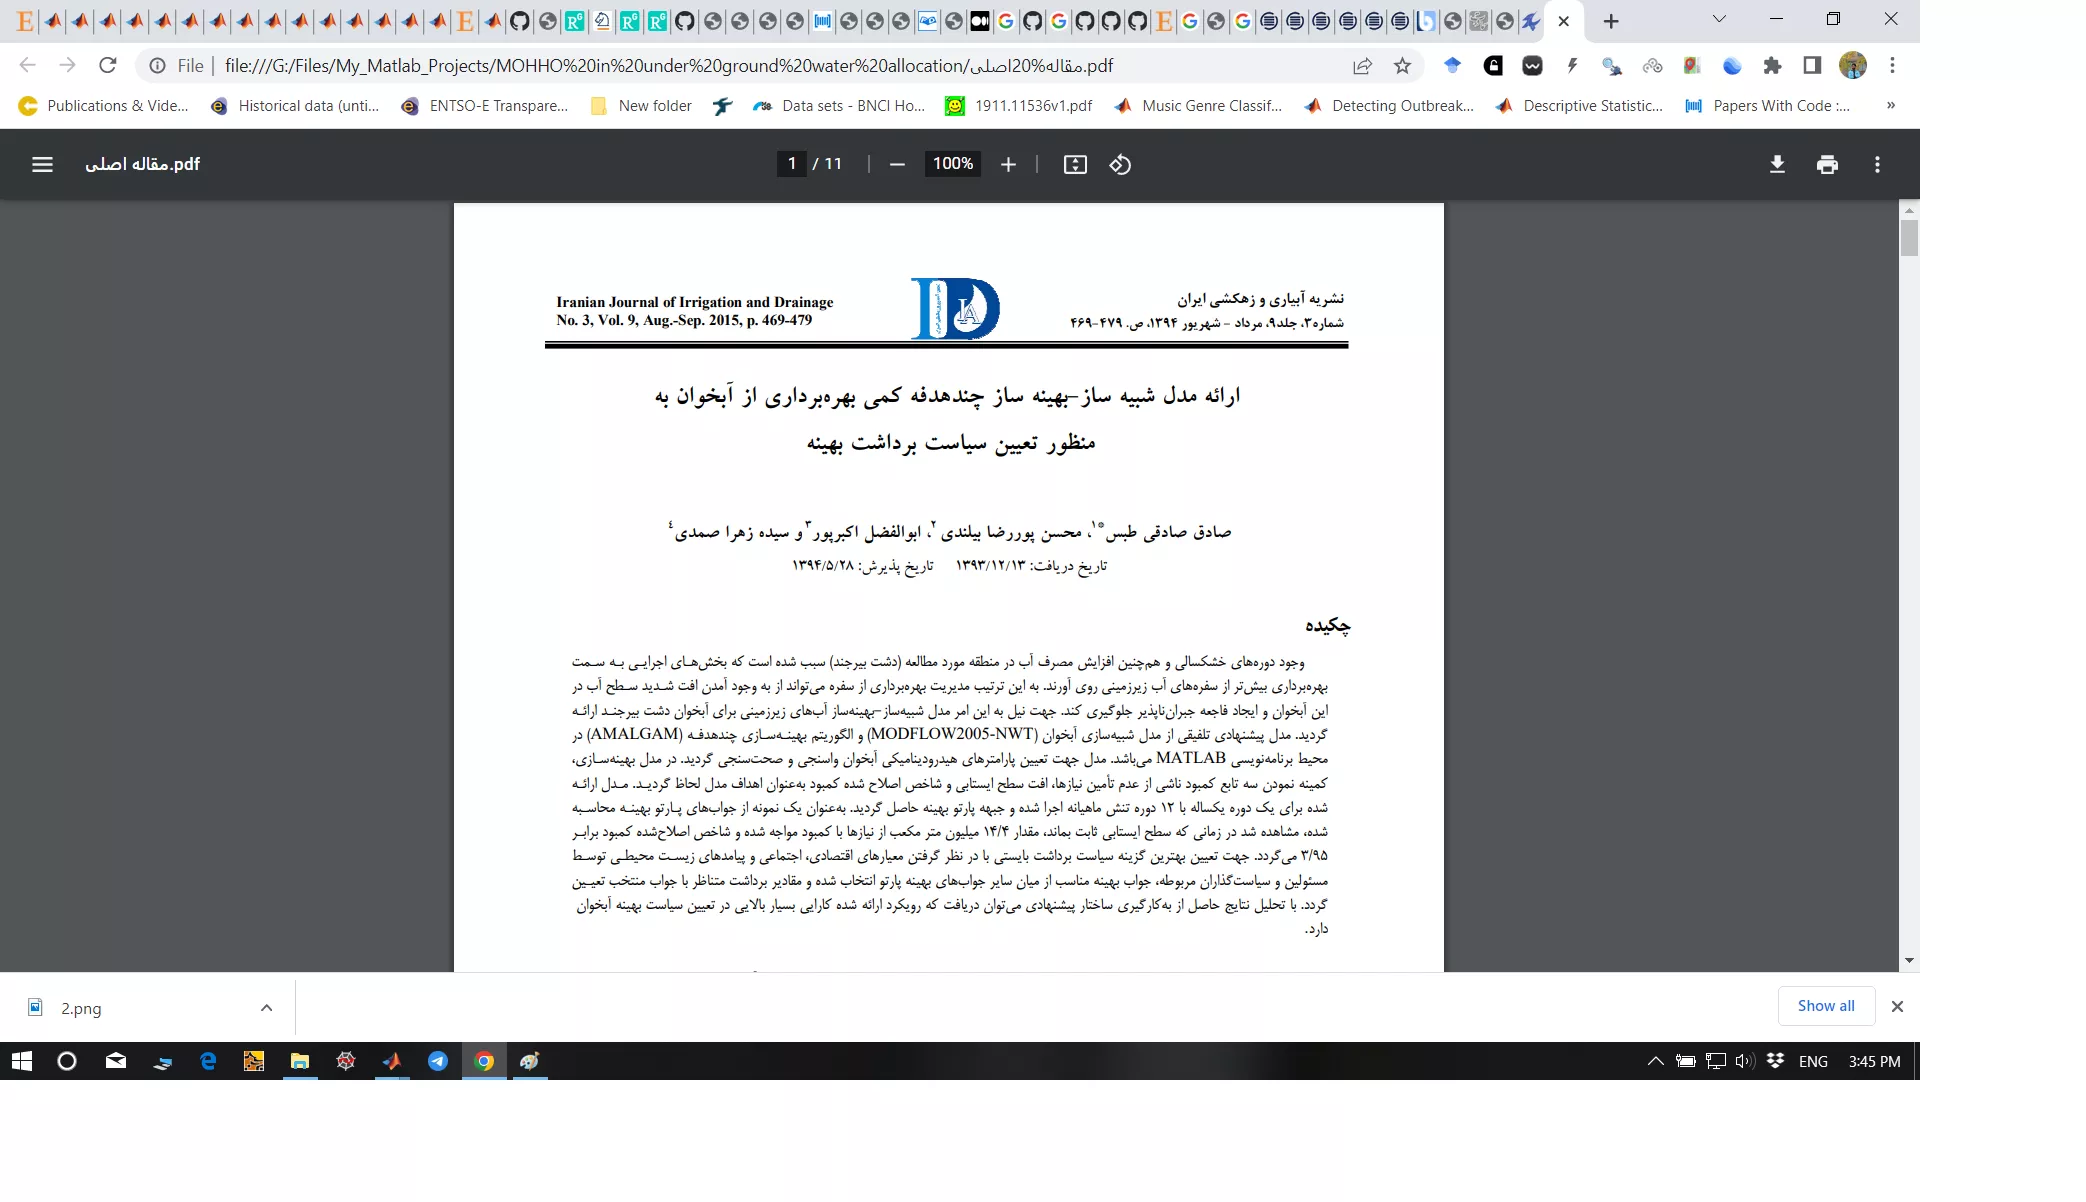Open the 1911.11536v1.pdf bookmark

click(x=1019, y=106)
